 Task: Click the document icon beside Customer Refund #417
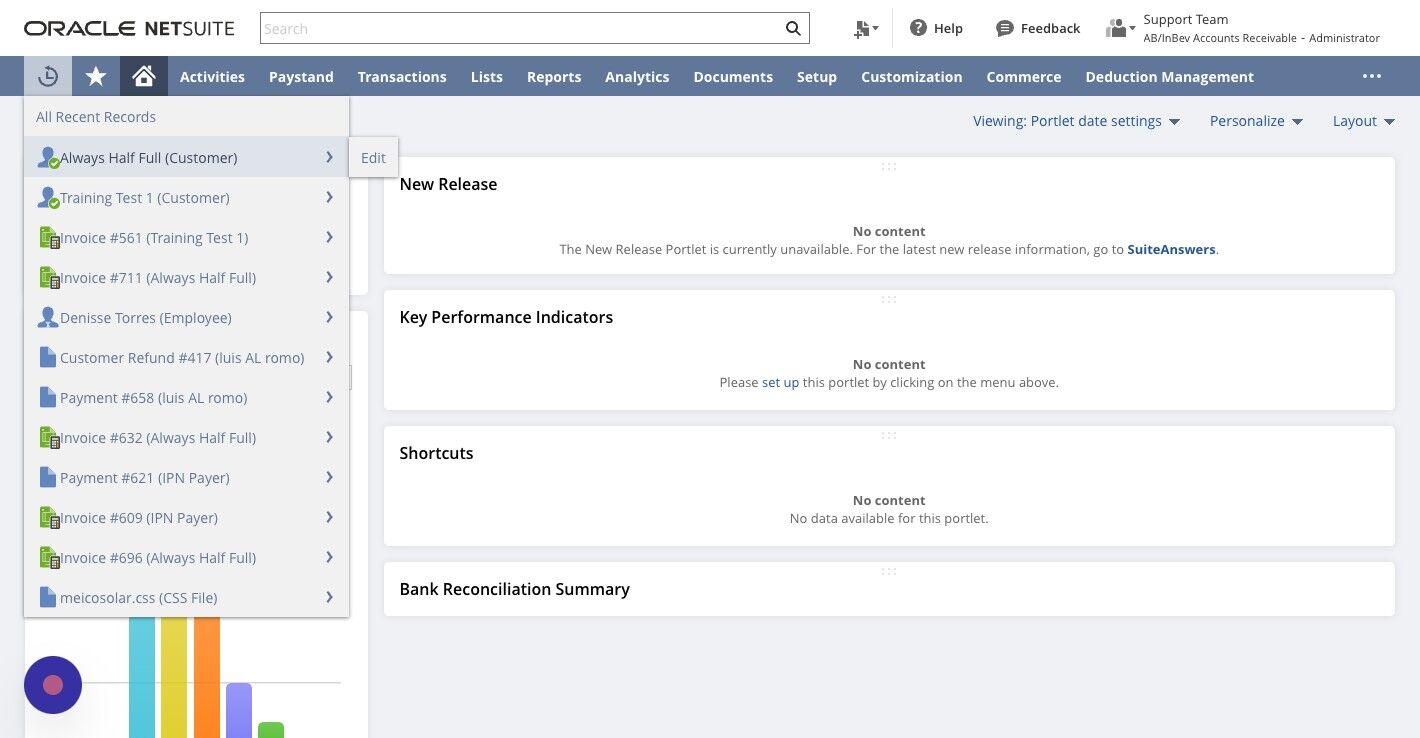tap(47, 357)
